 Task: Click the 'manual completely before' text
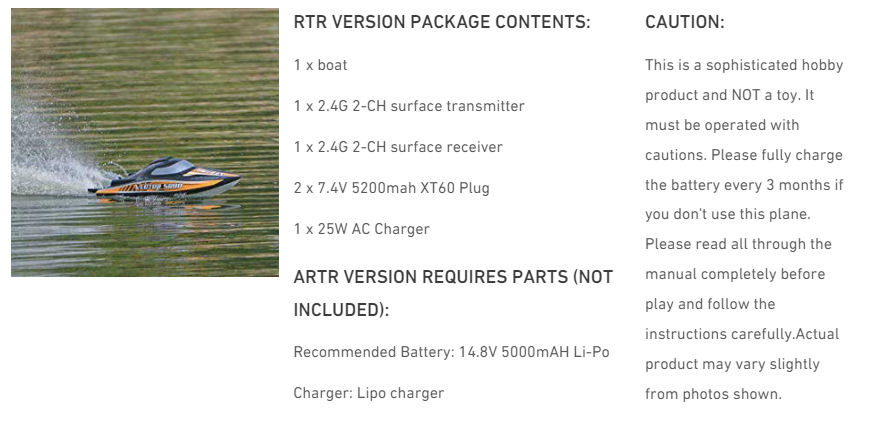735,274
